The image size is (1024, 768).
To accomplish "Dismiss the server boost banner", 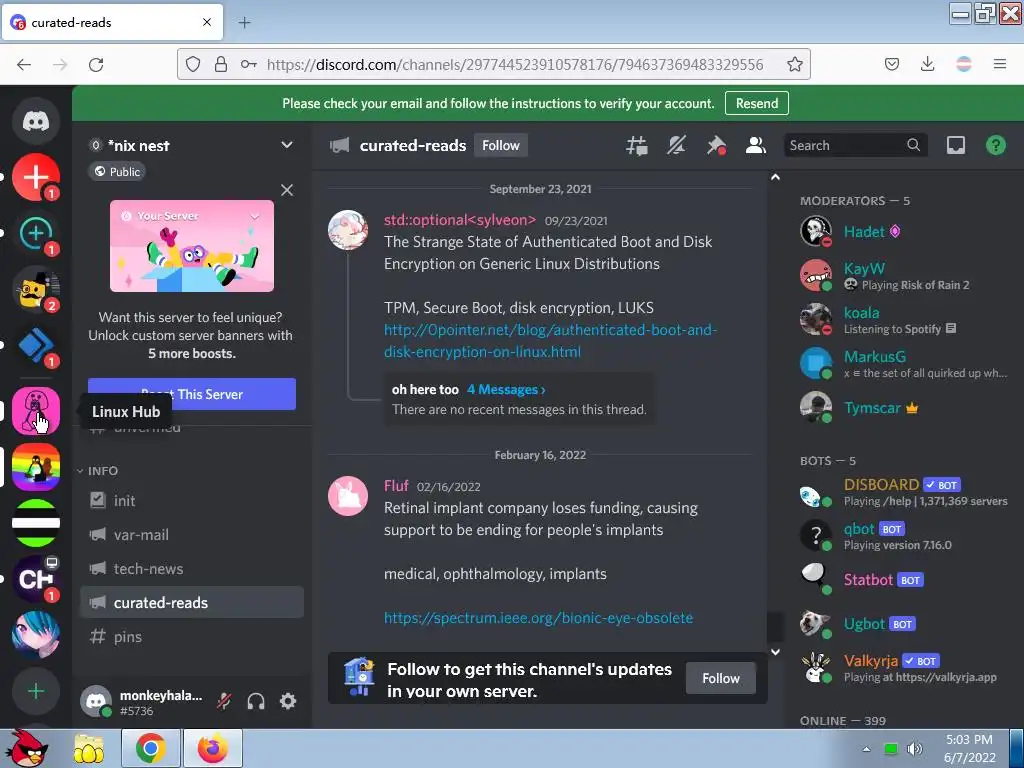I will 287,190.
